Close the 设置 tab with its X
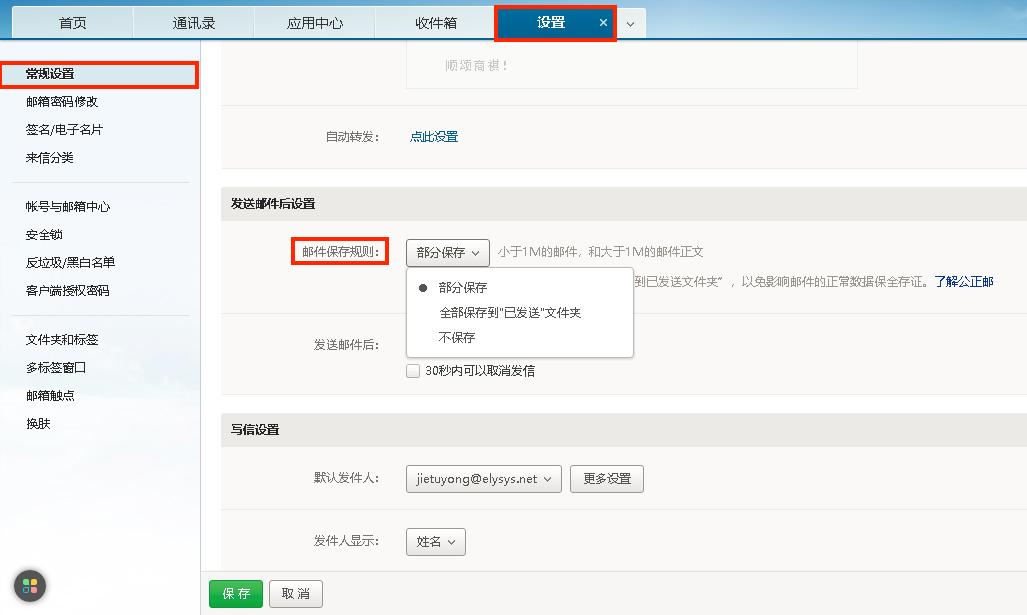The image size is (1027, 615). point(603,20)
